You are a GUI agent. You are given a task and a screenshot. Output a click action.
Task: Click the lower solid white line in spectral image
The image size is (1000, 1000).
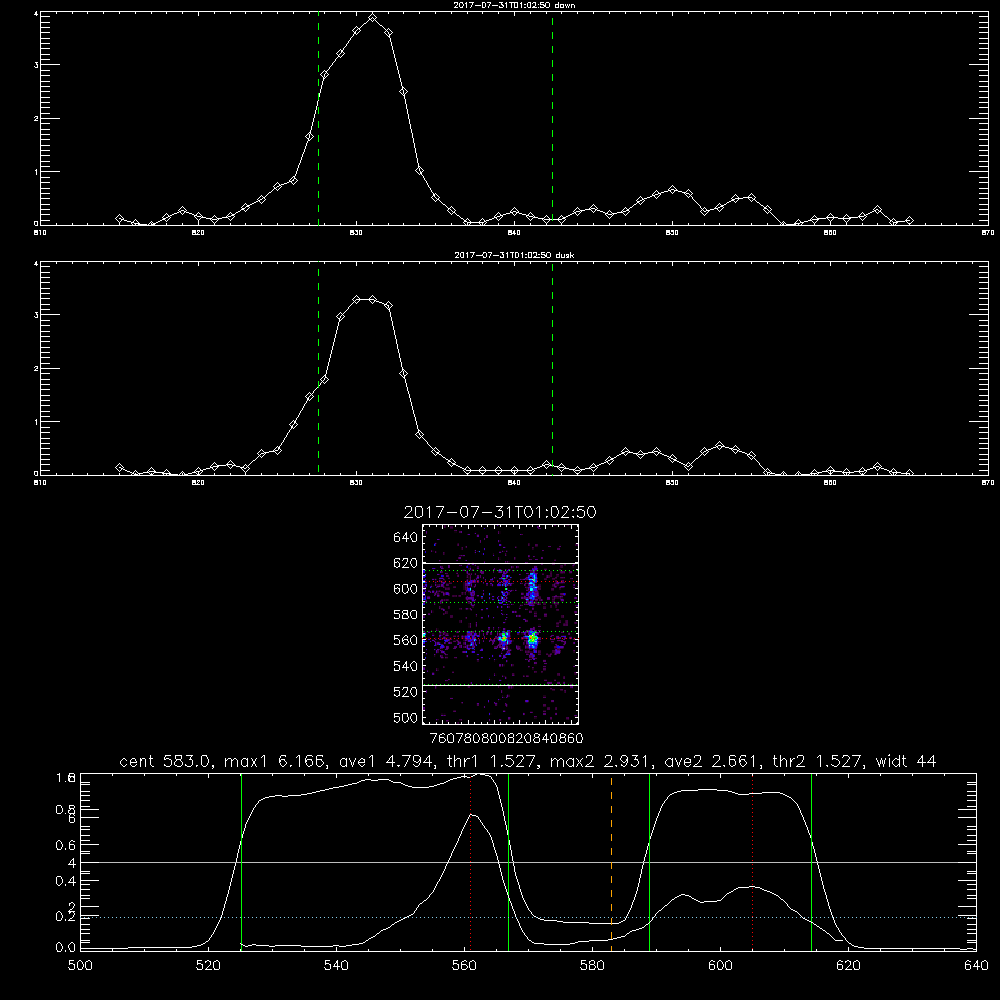coord(500,685)
